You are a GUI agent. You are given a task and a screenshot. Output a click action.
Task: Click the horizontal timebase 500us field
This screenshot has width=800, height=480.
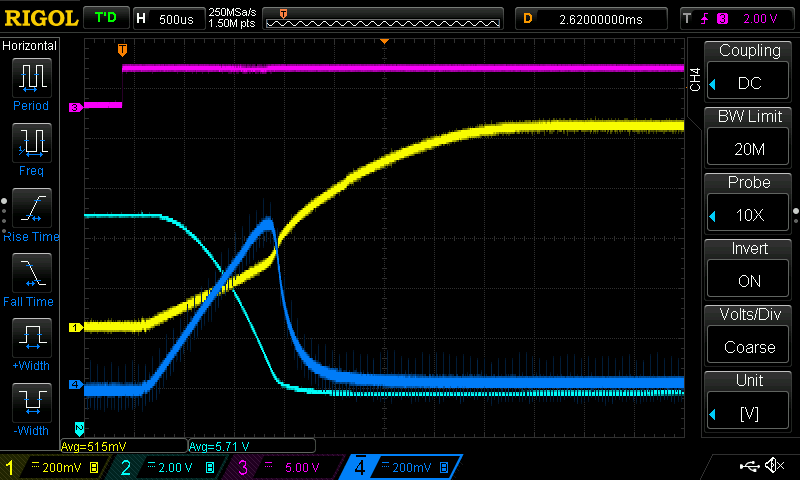[x=177, y=19]
